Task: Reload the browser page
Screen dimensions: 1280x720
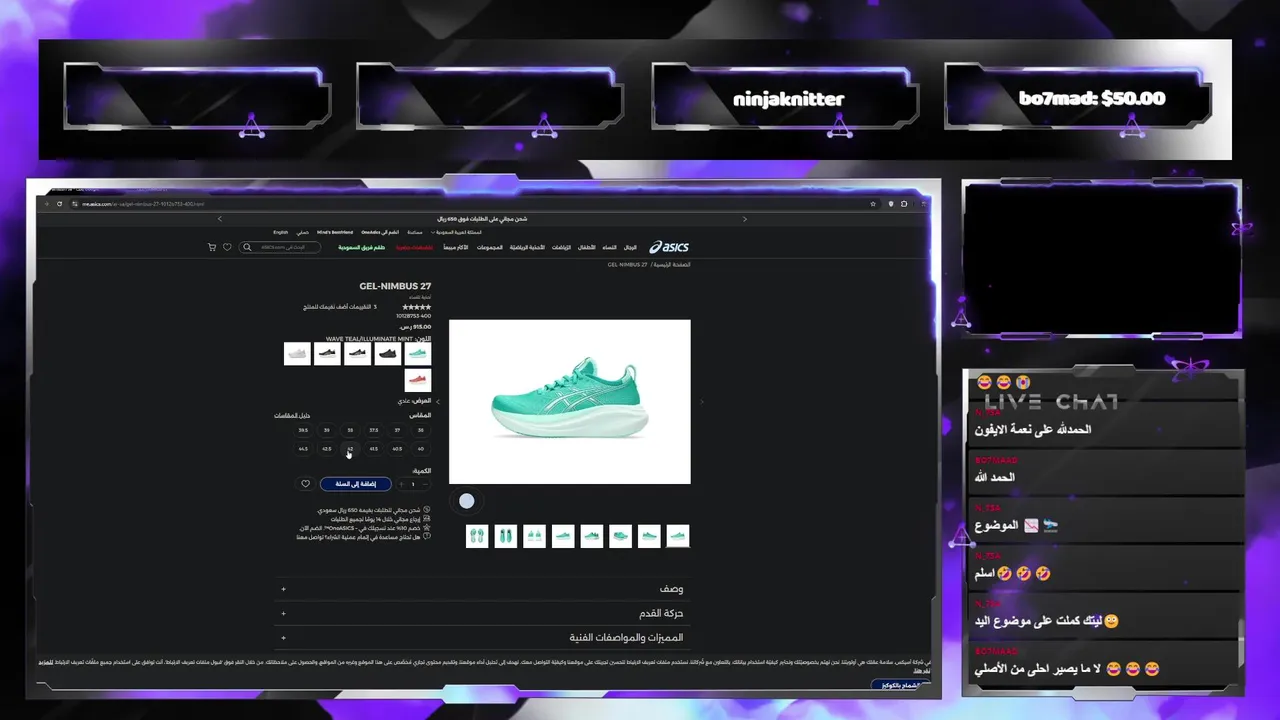Action: (59, 204)
